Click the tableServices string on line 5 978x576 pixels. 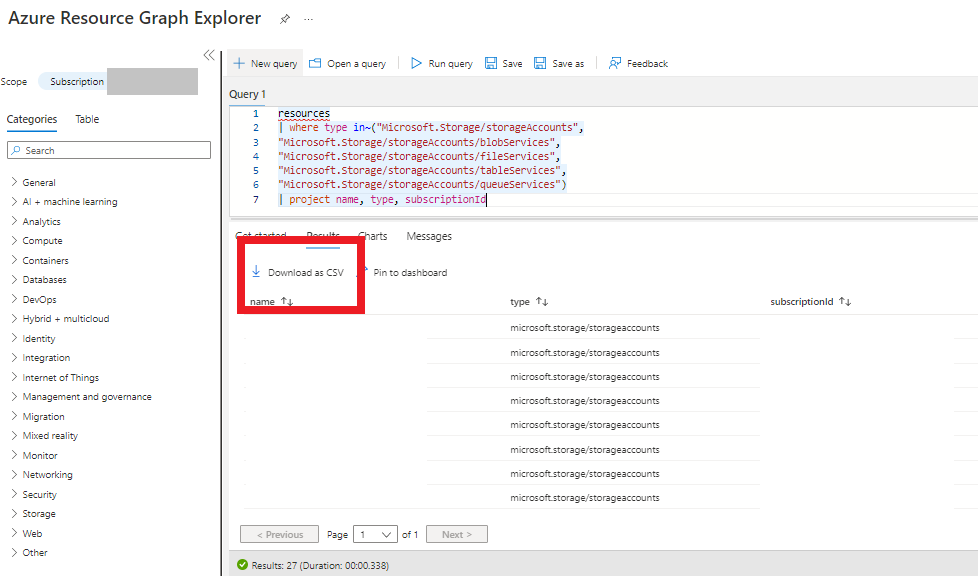coord(422,170)
